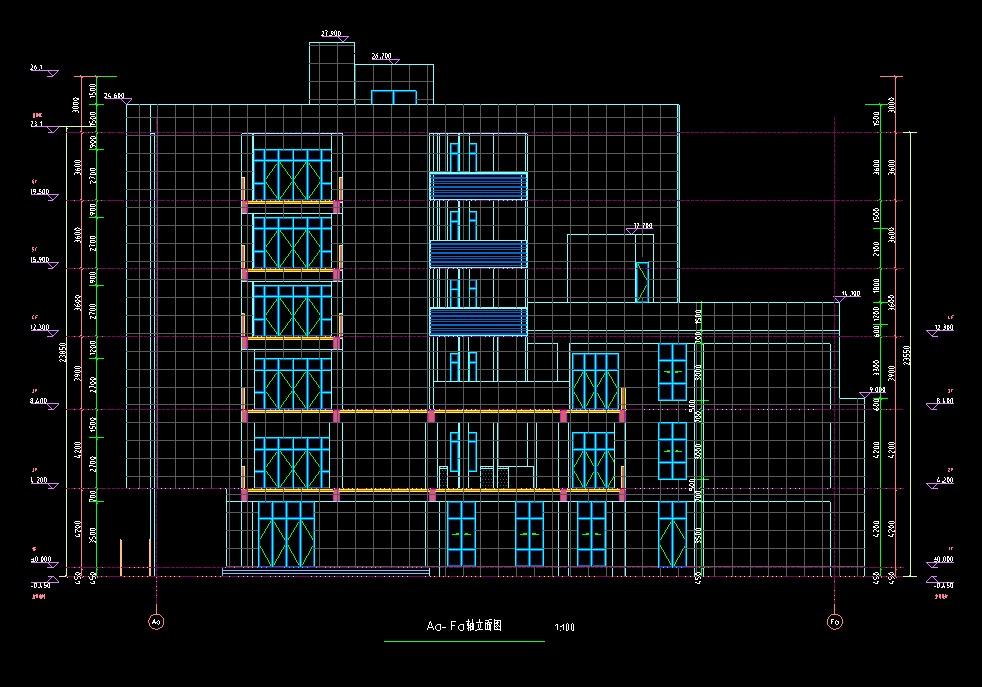This screenshot has height=687, width=982.
Task: Select the 27.900 elevation marker at rooftop
Action: pyautogui.click(x=331, y=35)
